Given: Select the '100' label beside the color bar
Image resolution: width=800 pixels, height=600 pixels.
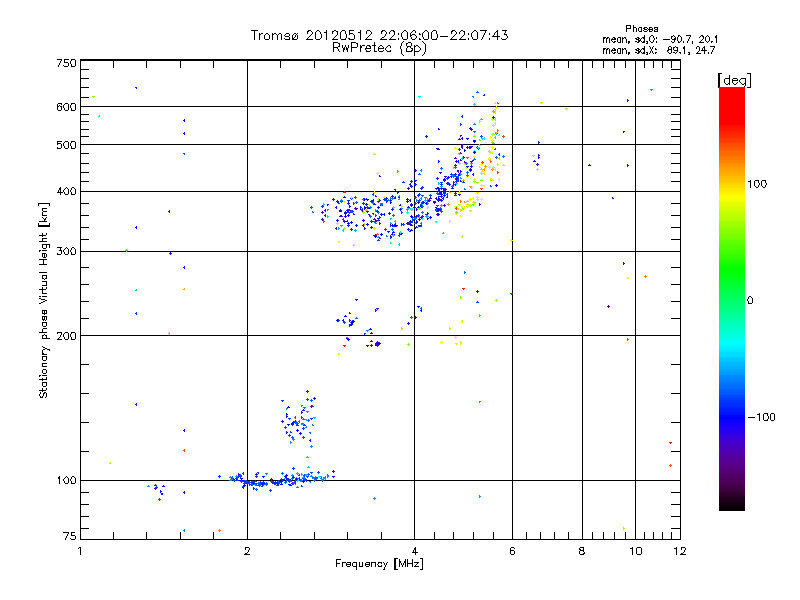Looking at the screenshot, I should [757, 184].
